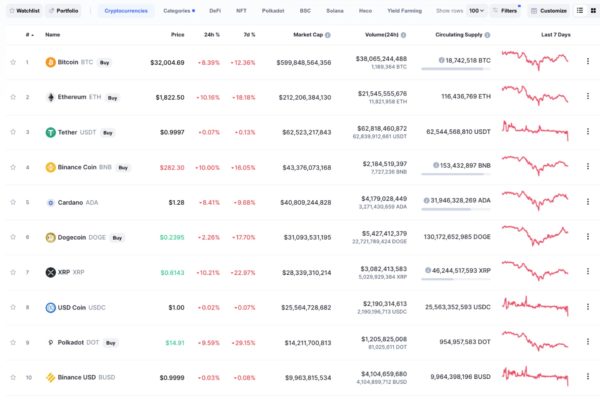The width and height of the screenshot is (600, 400).
Task: Open Bitcoin 7-day price chart
Action: [535, 60]
